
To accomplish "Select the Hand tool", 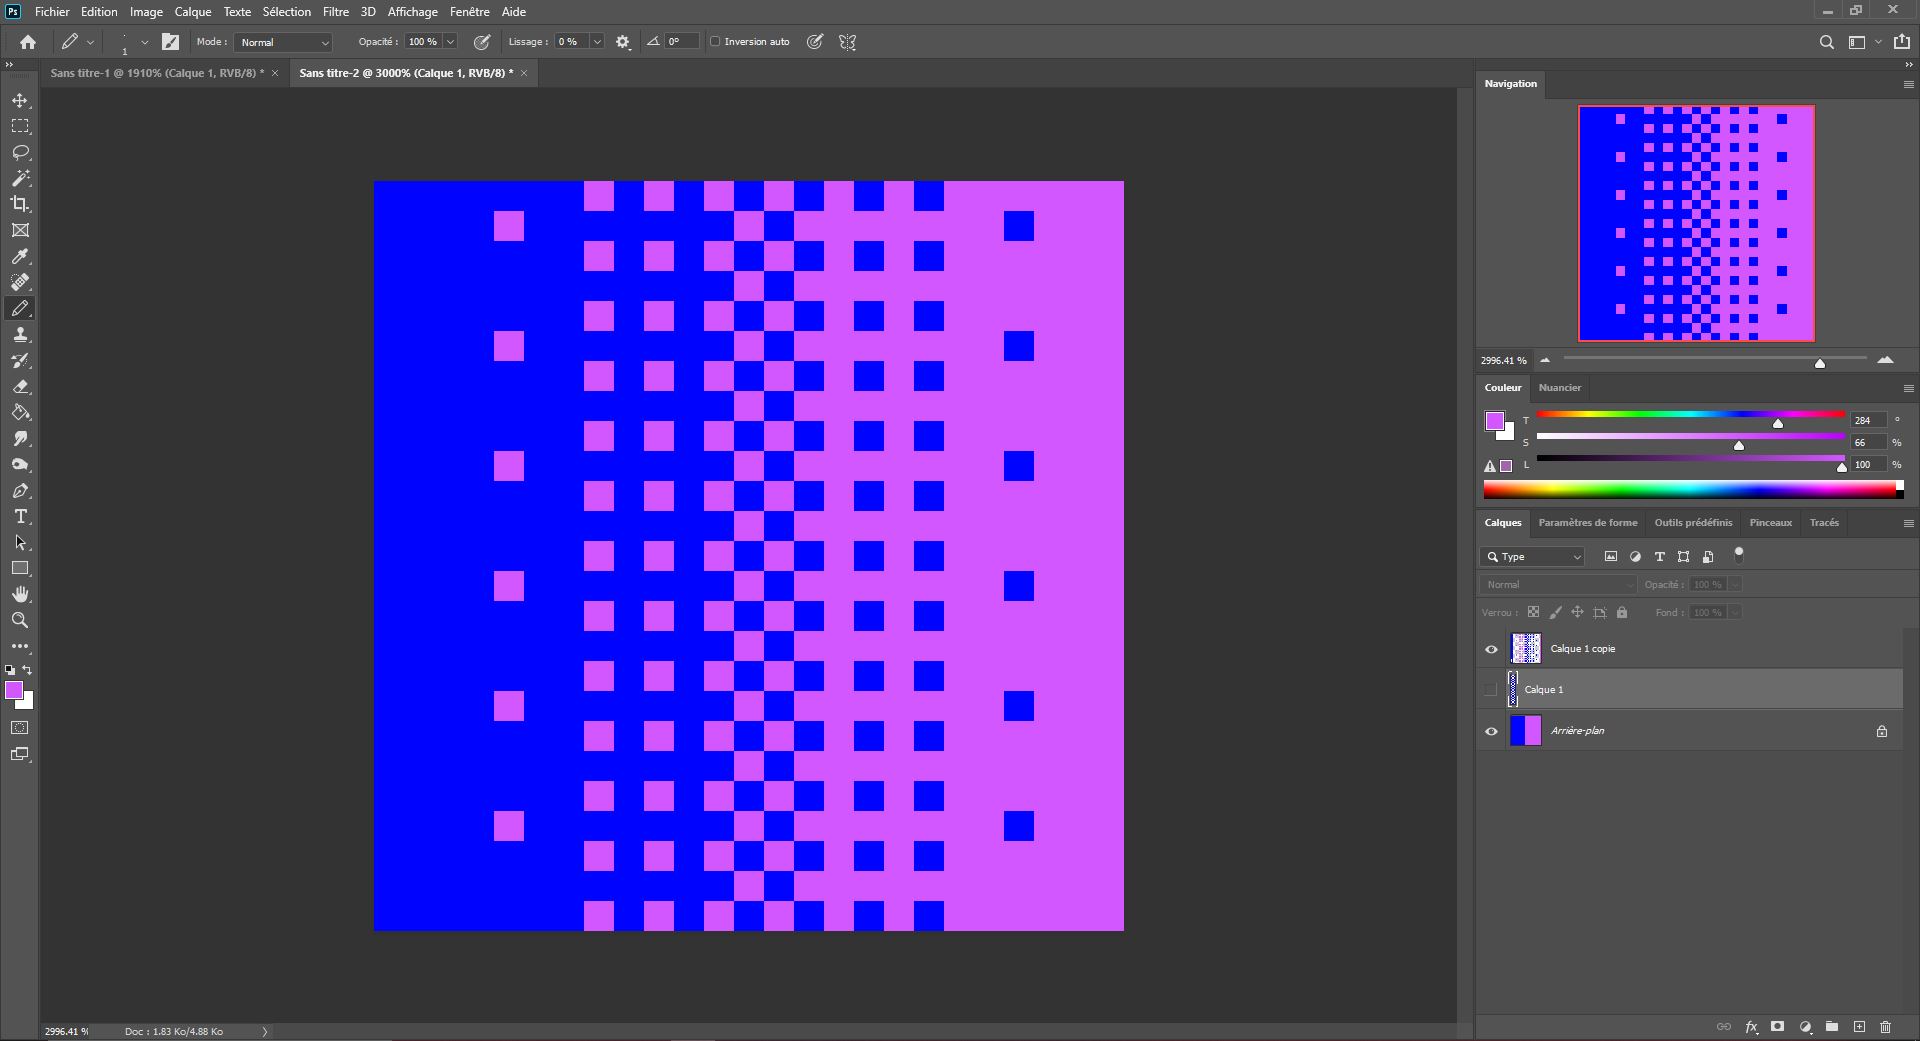I will [x=20, y=594].
